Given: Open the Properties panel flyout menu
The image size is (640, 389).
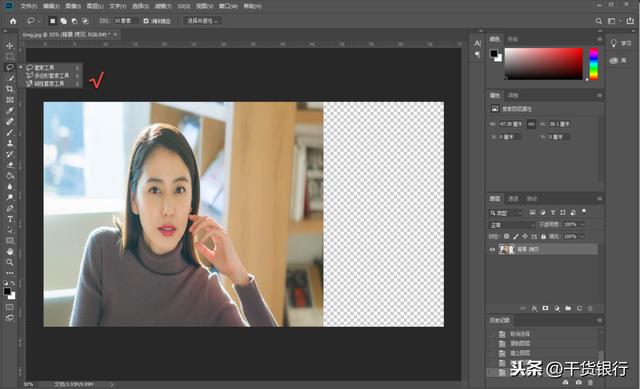Looking at the screenshot, I should (x=600, y=96).
